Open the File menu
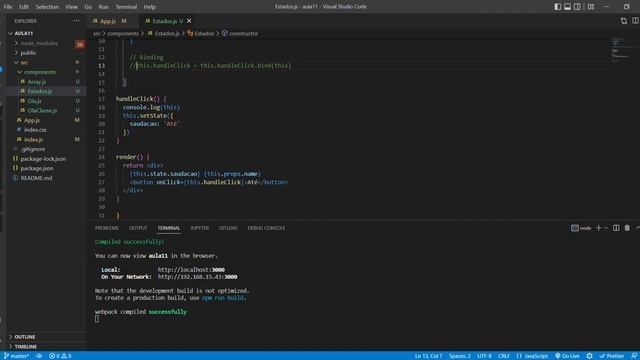The width and height of the screenshot is (640, 360). (8, 7)
